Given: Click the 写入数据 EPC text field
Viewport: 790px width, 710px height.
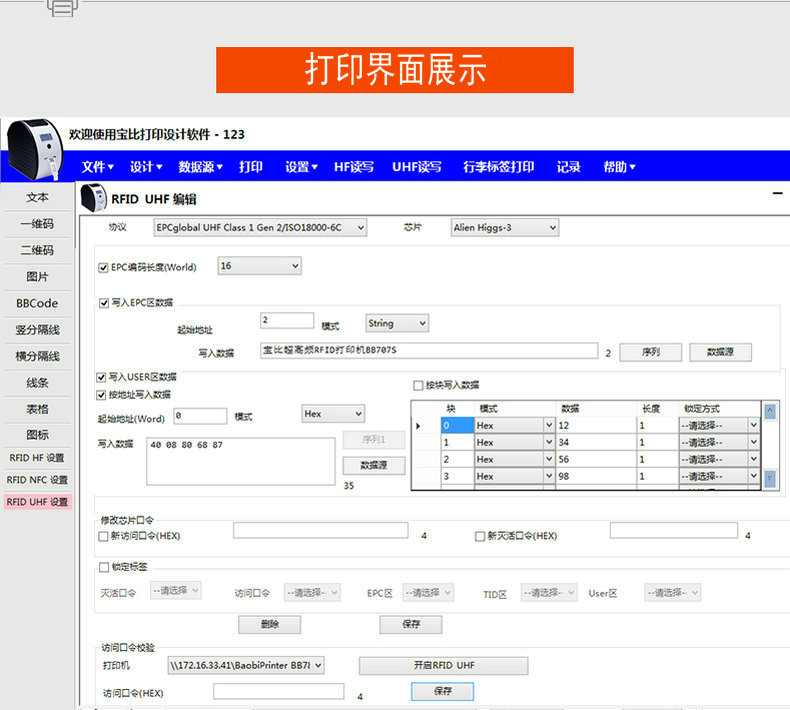Looking at the screenshot, I should (428, 350).
